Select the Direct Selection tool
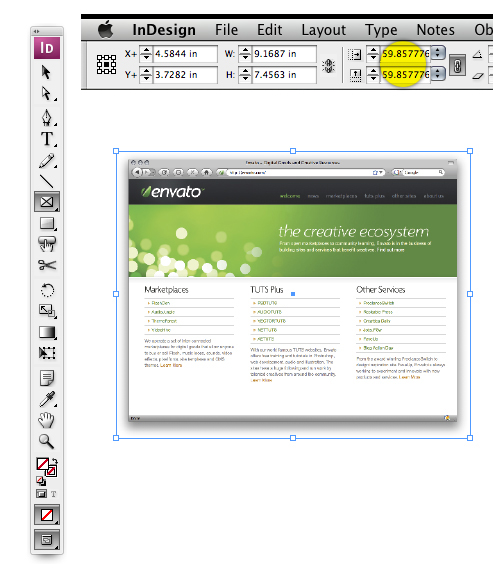This screenshot has width=493, height=582. 46,94
